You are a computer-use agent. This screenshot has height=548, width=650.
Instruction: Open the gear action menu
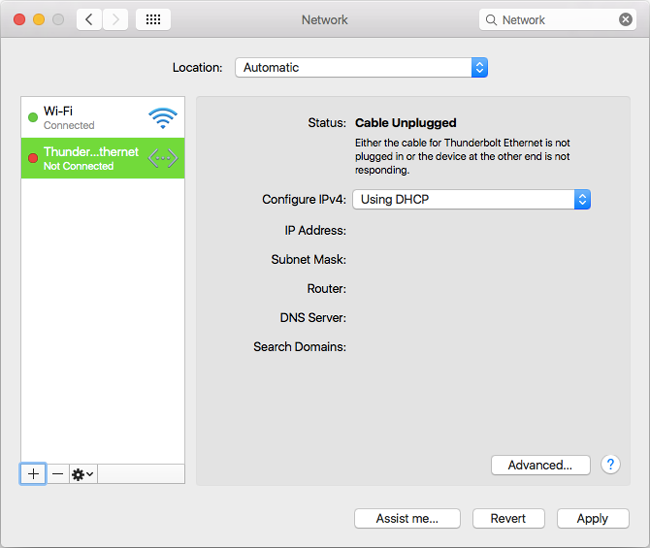tap(83, 474)
